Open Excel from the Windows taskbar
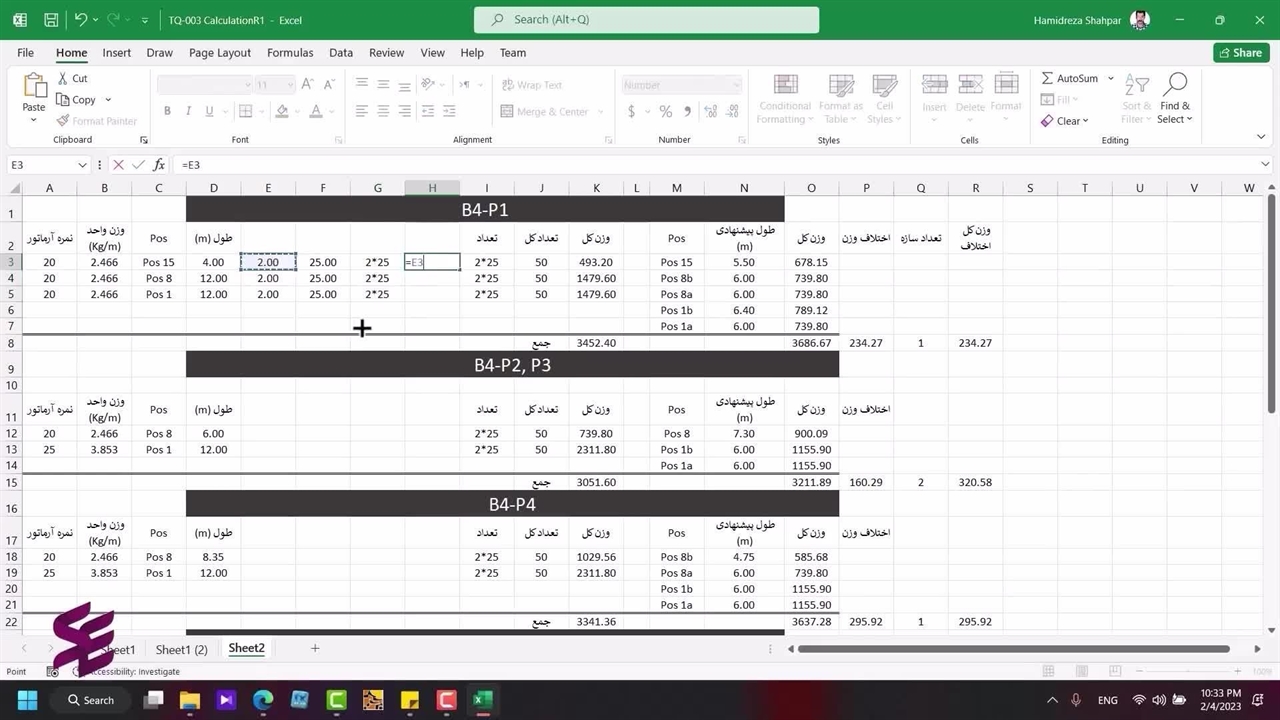The image size is (1280, 720). click(x=482, y=700)
